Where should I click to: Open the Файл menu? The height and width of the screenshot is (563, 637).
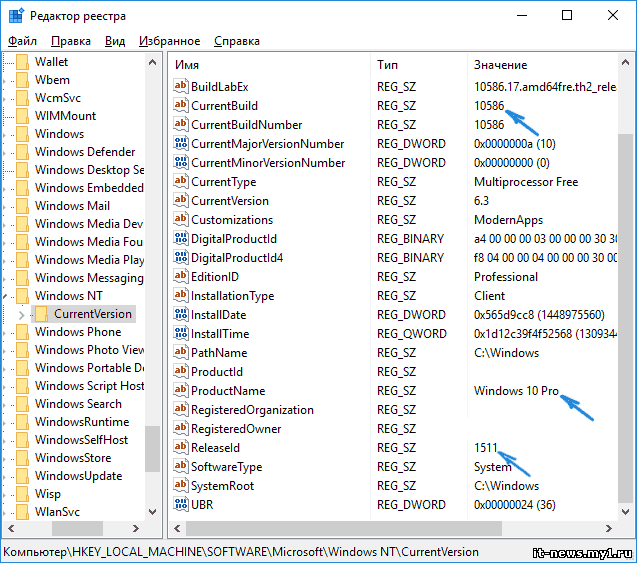click(x=22, y=41)
